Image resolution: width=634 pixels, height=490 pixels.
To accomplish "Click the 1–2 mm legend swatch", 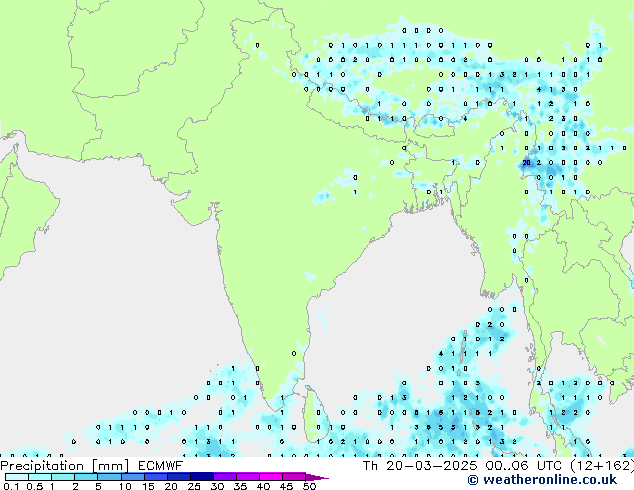I will tap(63, 477).
